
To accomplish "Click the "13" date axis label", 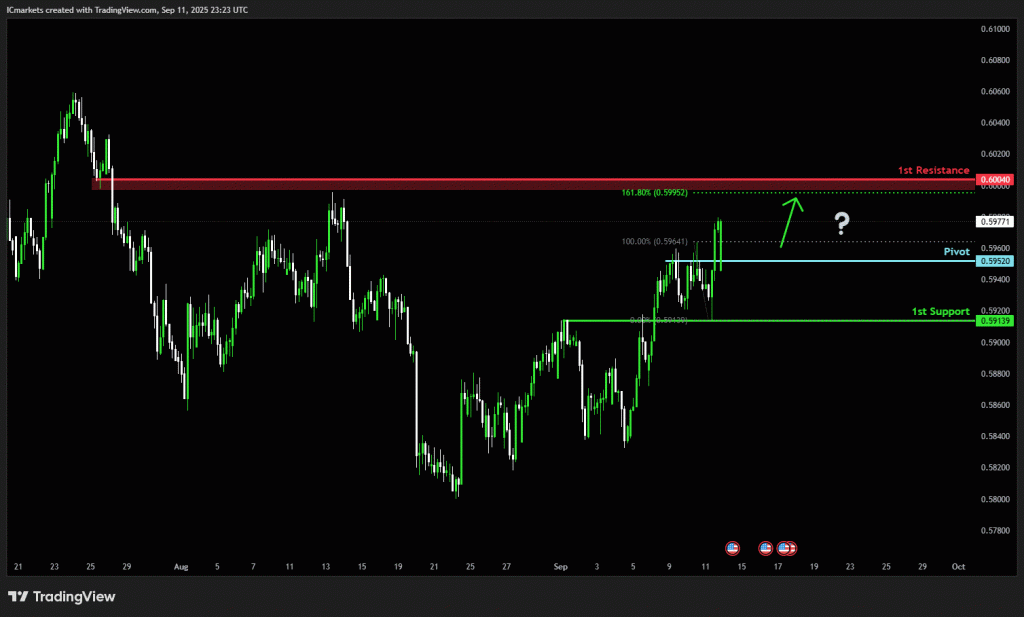I will (x=325, y=567).
